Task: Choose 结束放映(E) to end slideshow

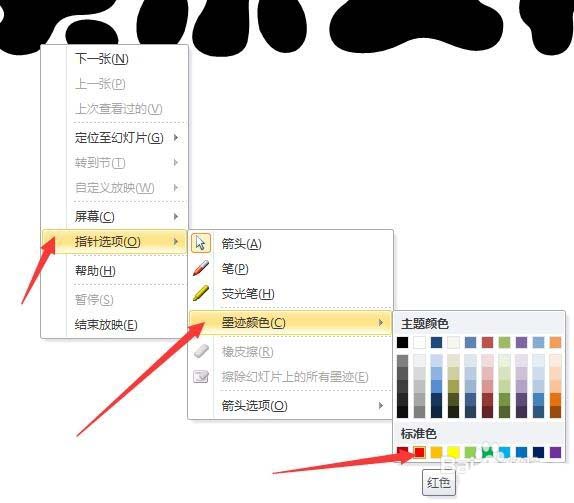Action: pyautogui.click(x=115, y=325)
